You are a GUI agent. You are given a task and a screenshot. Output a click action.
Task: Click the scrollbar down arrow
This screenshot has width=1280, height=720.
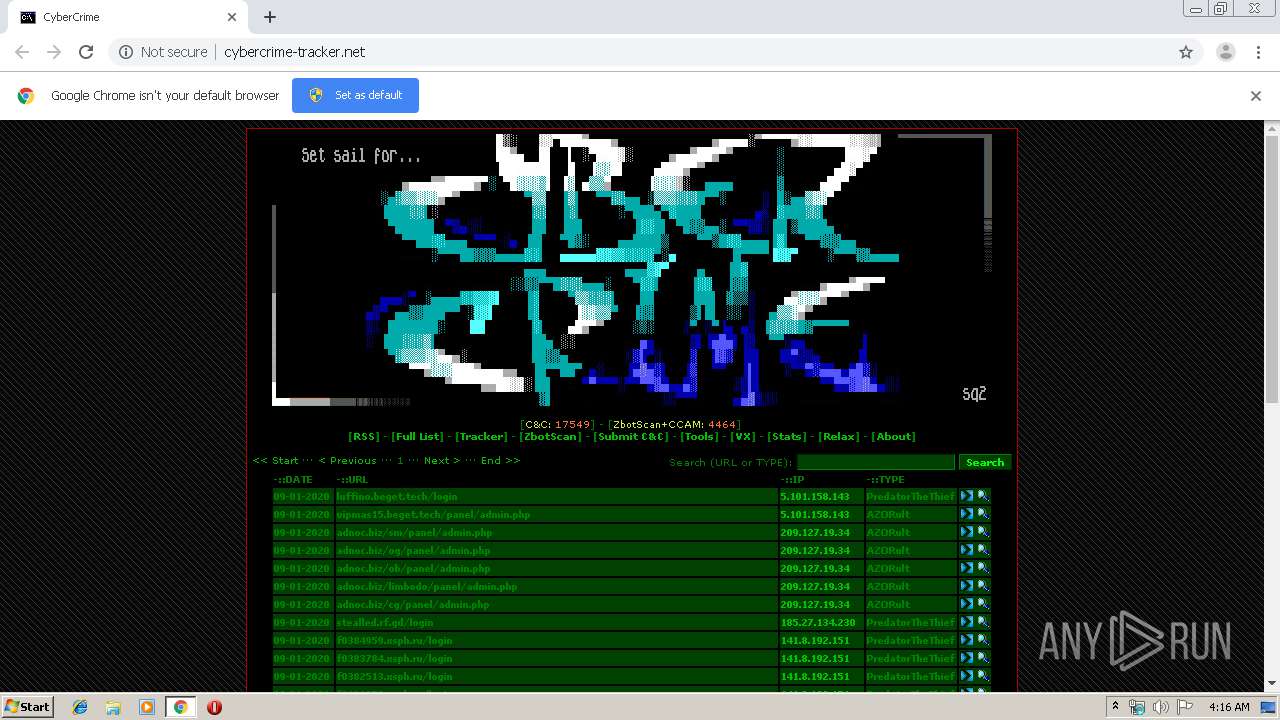click(1272, 684)
